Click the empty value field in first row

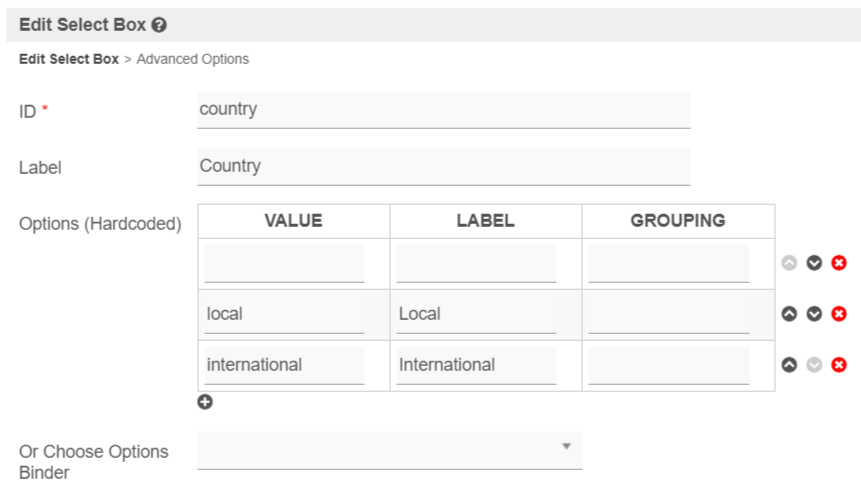284,264
